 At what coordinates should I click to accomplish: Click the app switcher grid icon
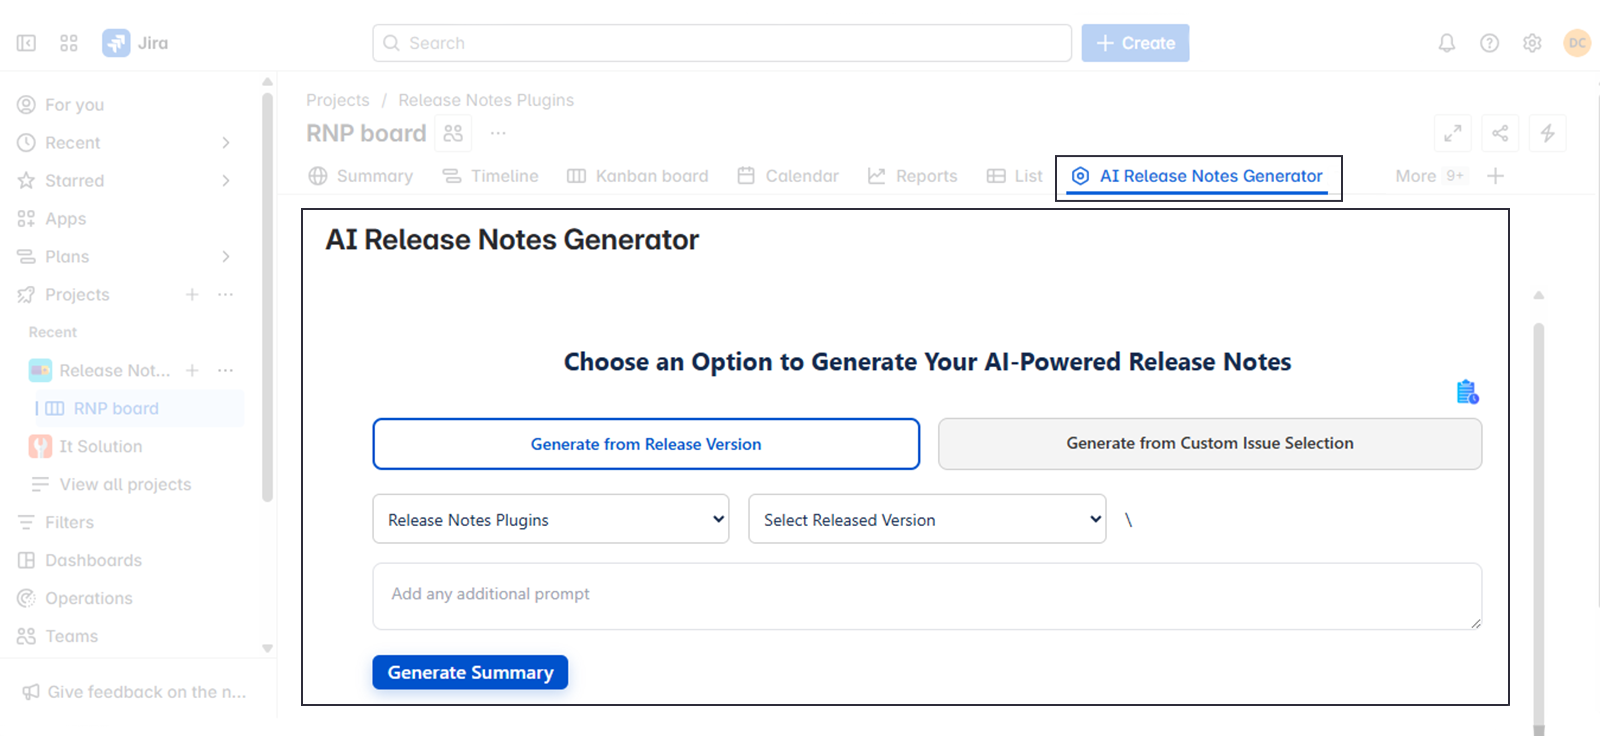(69, 43)
